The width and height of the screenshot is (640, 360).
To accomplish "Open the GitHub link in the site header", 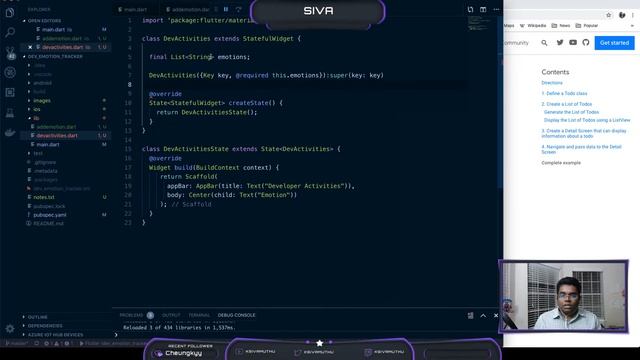I will coord(586,42).
